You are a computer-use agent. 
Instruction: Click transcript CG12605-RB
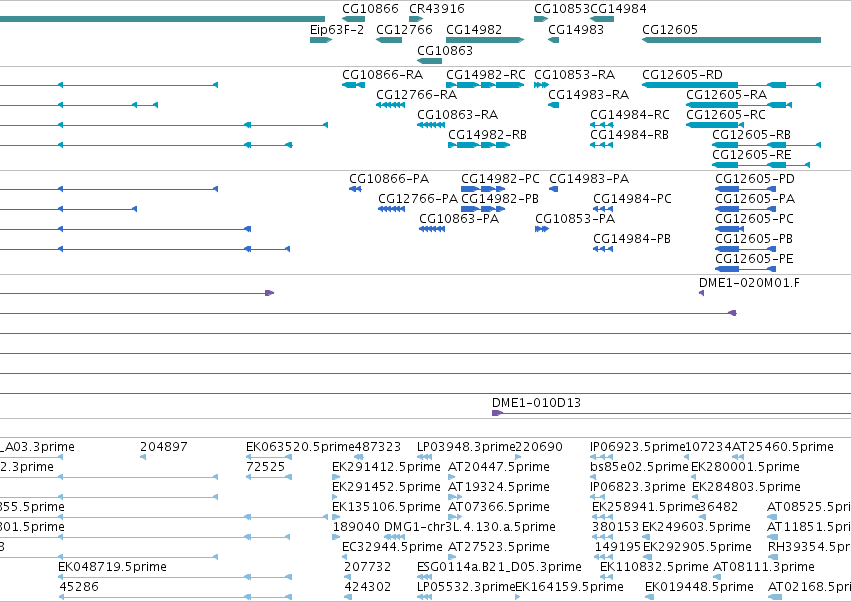tap(751, 135)
